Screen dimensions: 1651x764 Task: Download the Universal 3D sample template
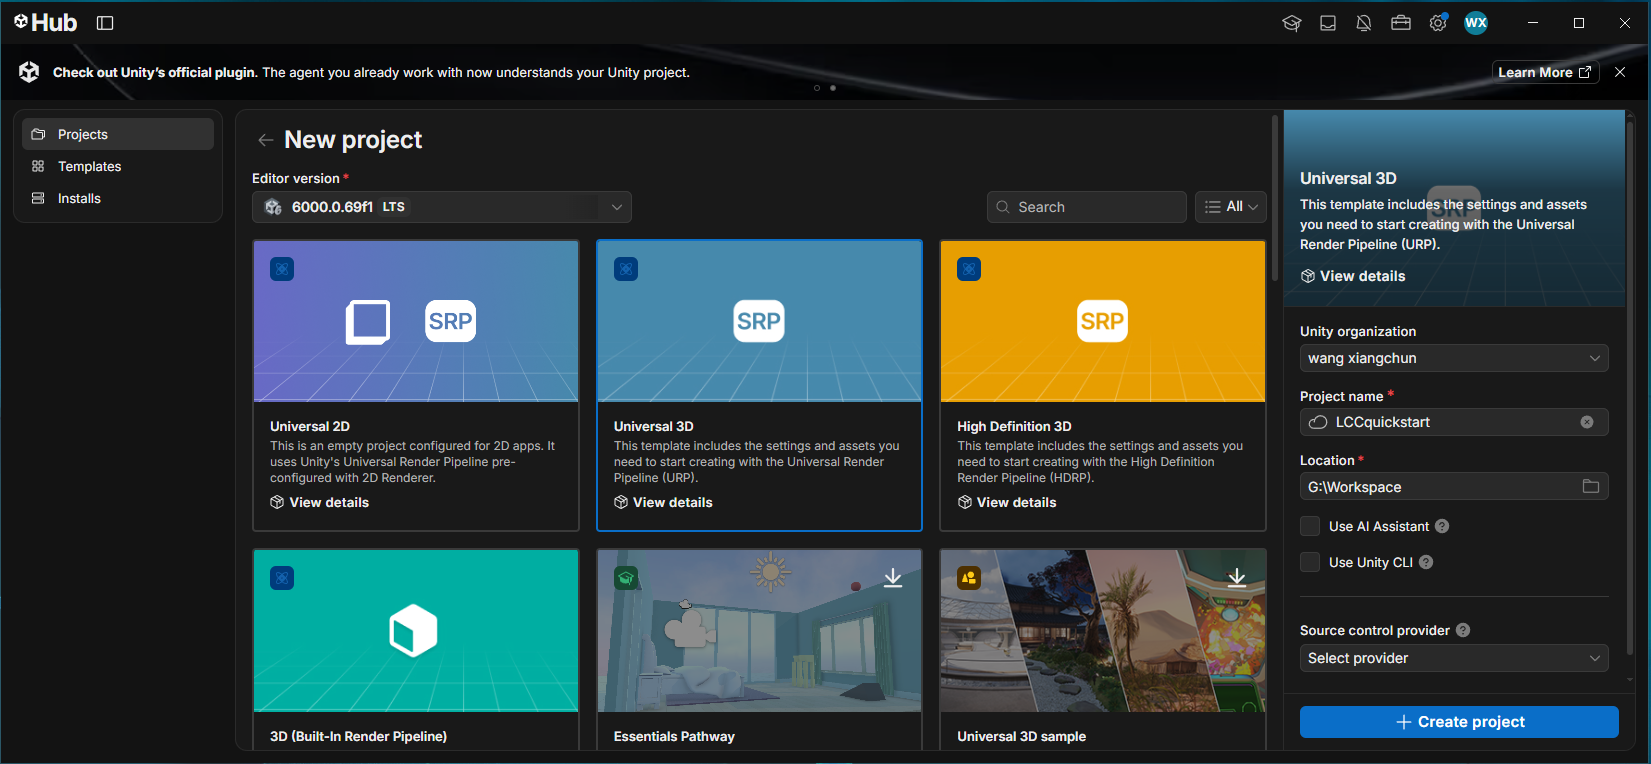[x=1237, y=578]
